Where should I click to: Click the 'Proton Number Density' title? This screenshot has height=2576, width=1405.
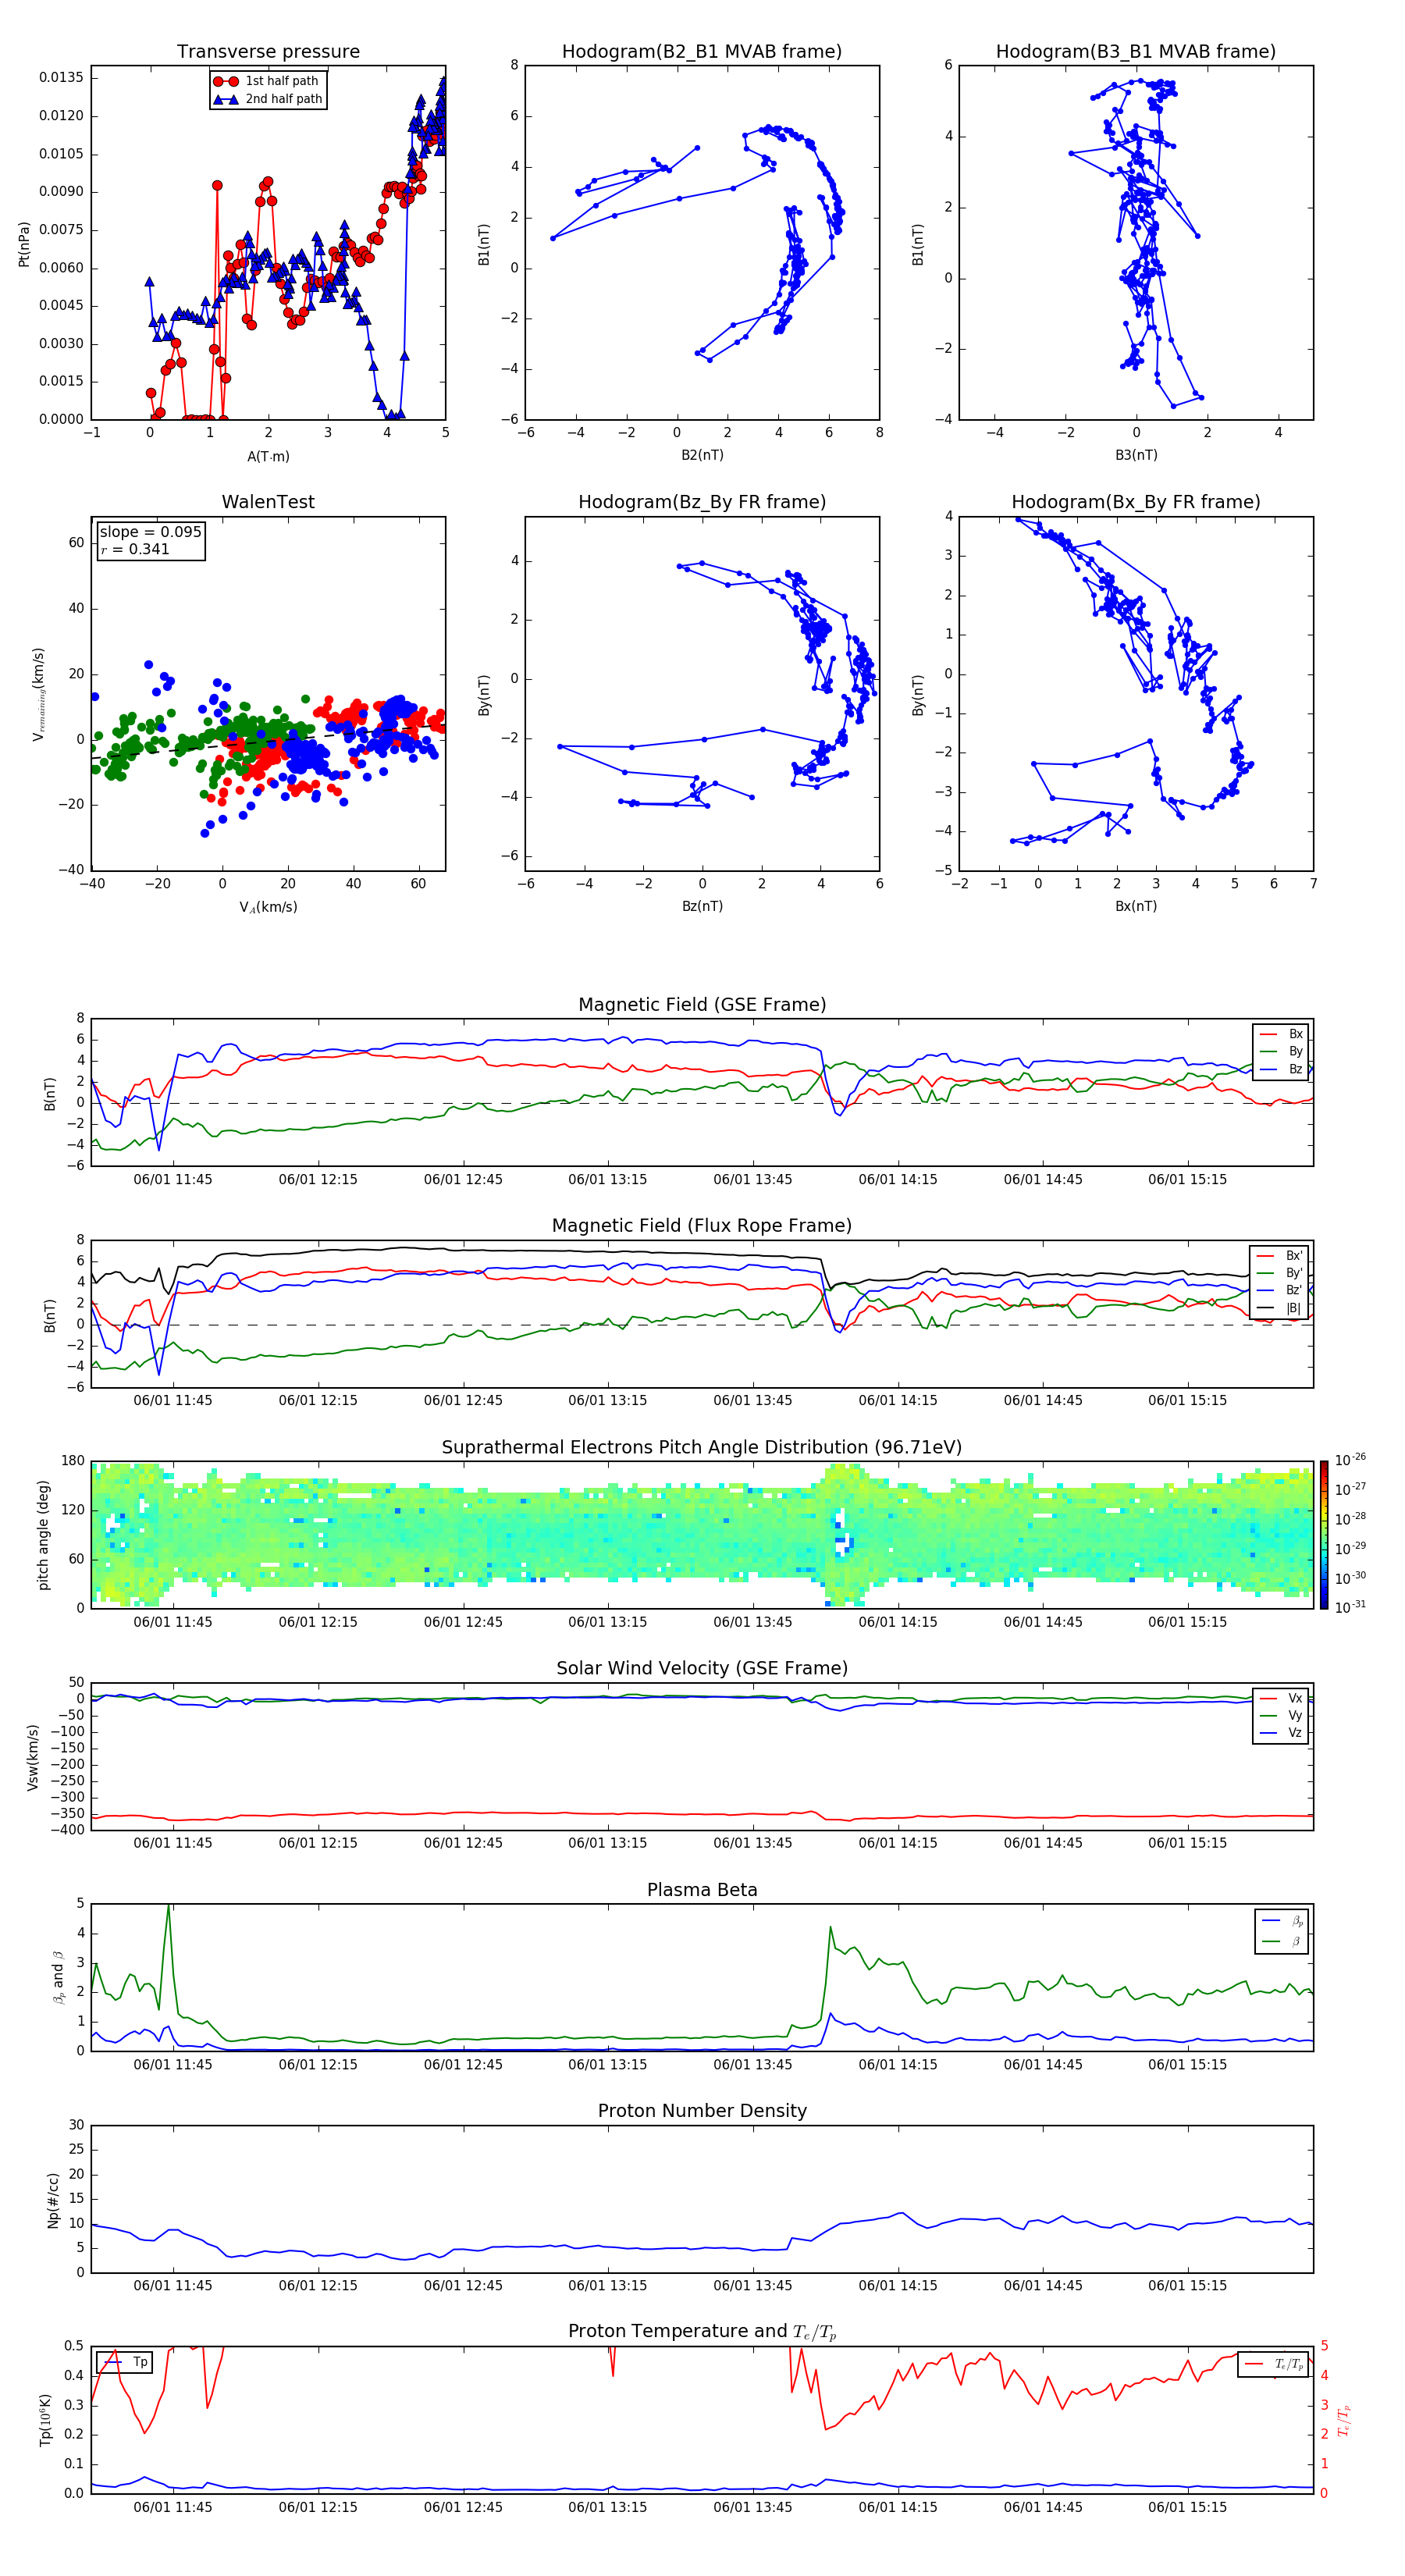(702, 2111)
